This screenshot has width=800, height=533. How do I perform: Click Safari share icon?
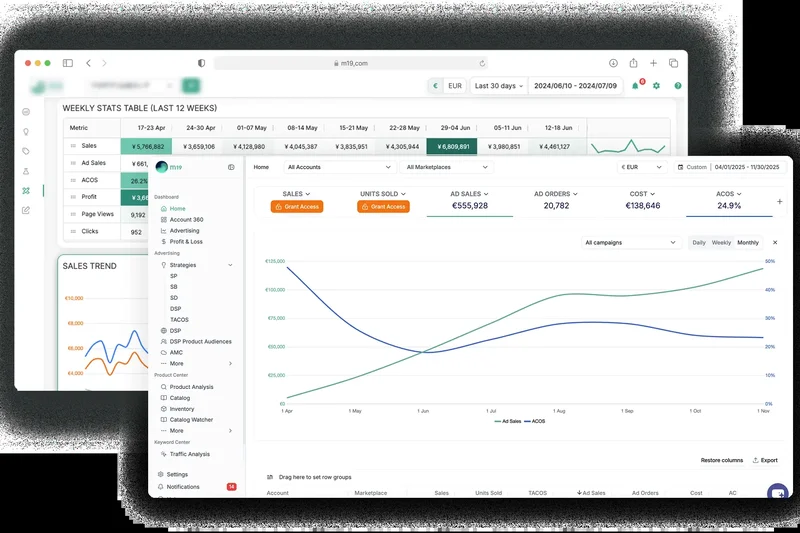click(633, 63)
